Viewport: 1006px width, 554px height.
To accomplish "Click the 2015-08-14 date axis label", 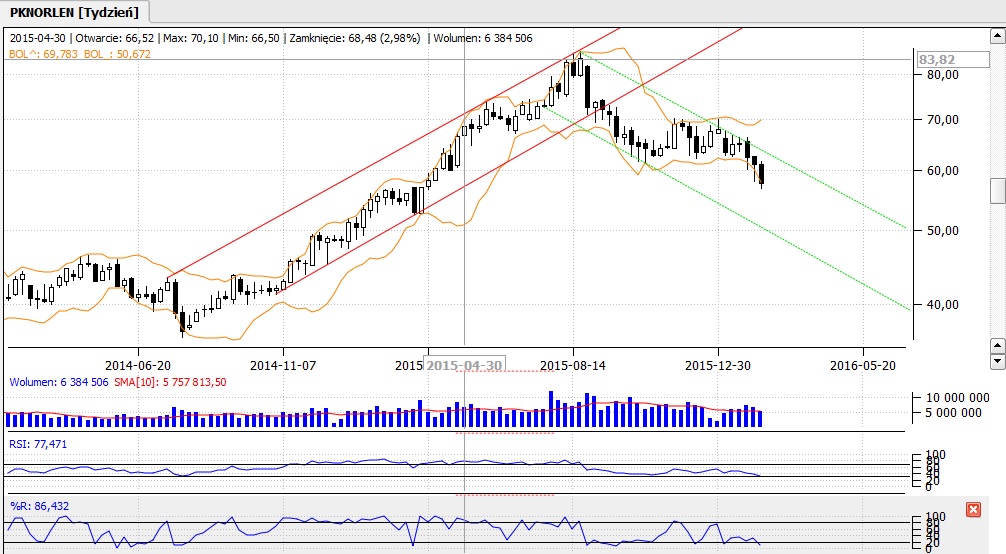I will pyautogui.click(x=573, y=365).
